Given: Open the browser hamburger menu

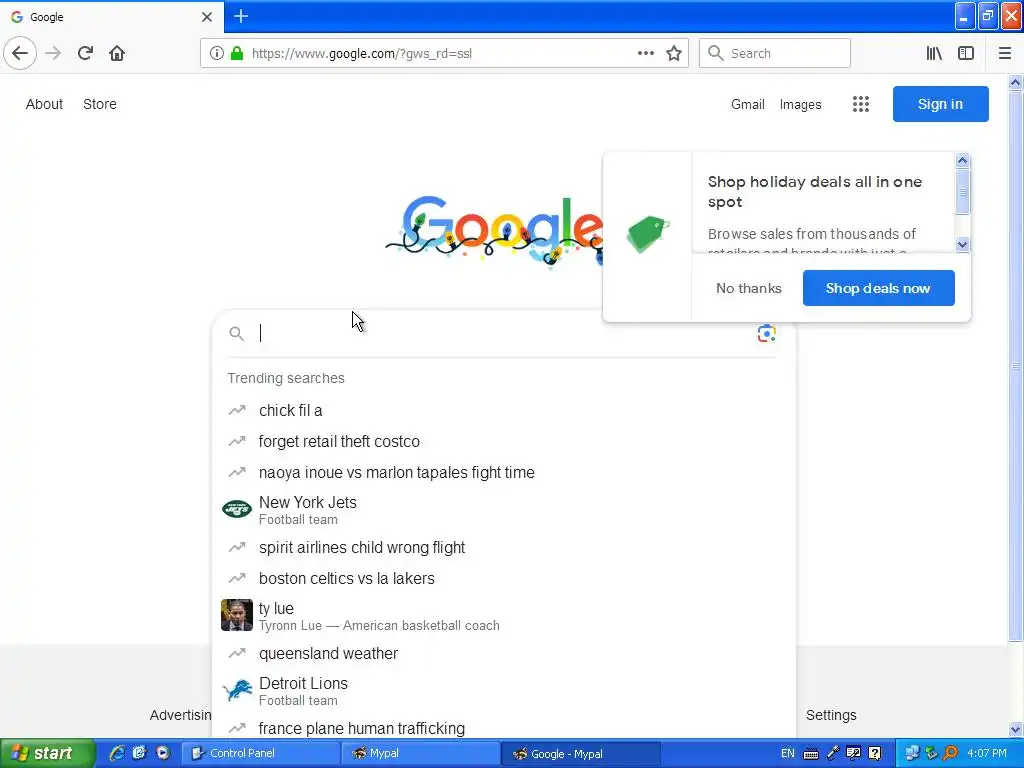Looking at the screenshot, I should pyautogui.click(x=1005, y=54).
